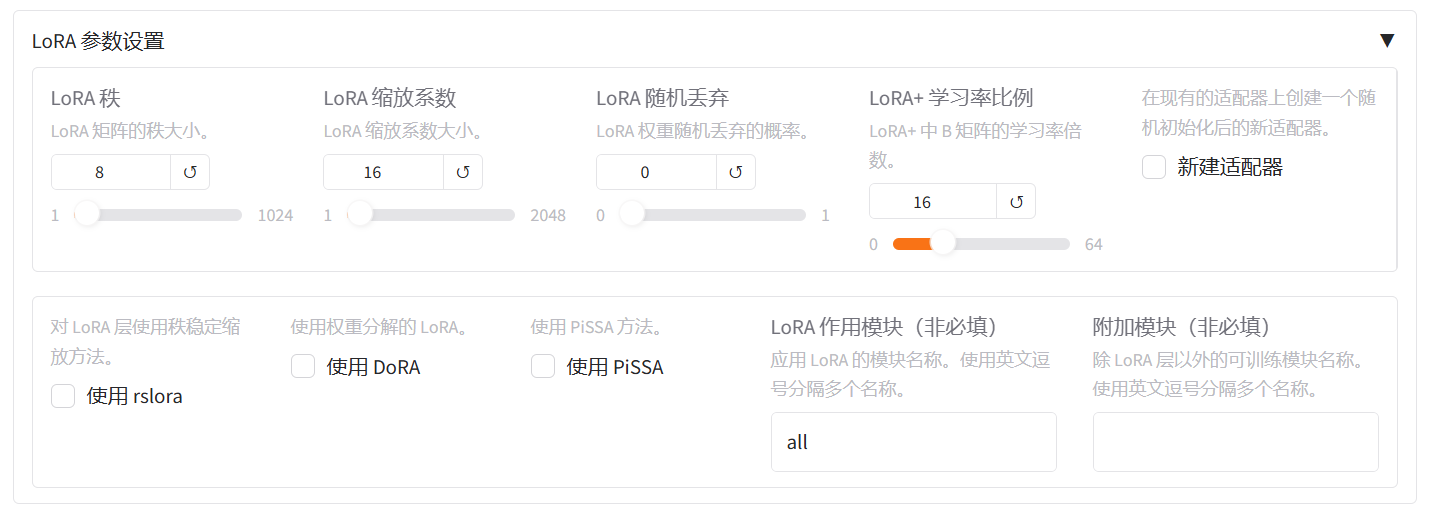The image size is (1442, 519).
Task: Enable the 使用 rslora checkbox
Action: coord(63,396)
